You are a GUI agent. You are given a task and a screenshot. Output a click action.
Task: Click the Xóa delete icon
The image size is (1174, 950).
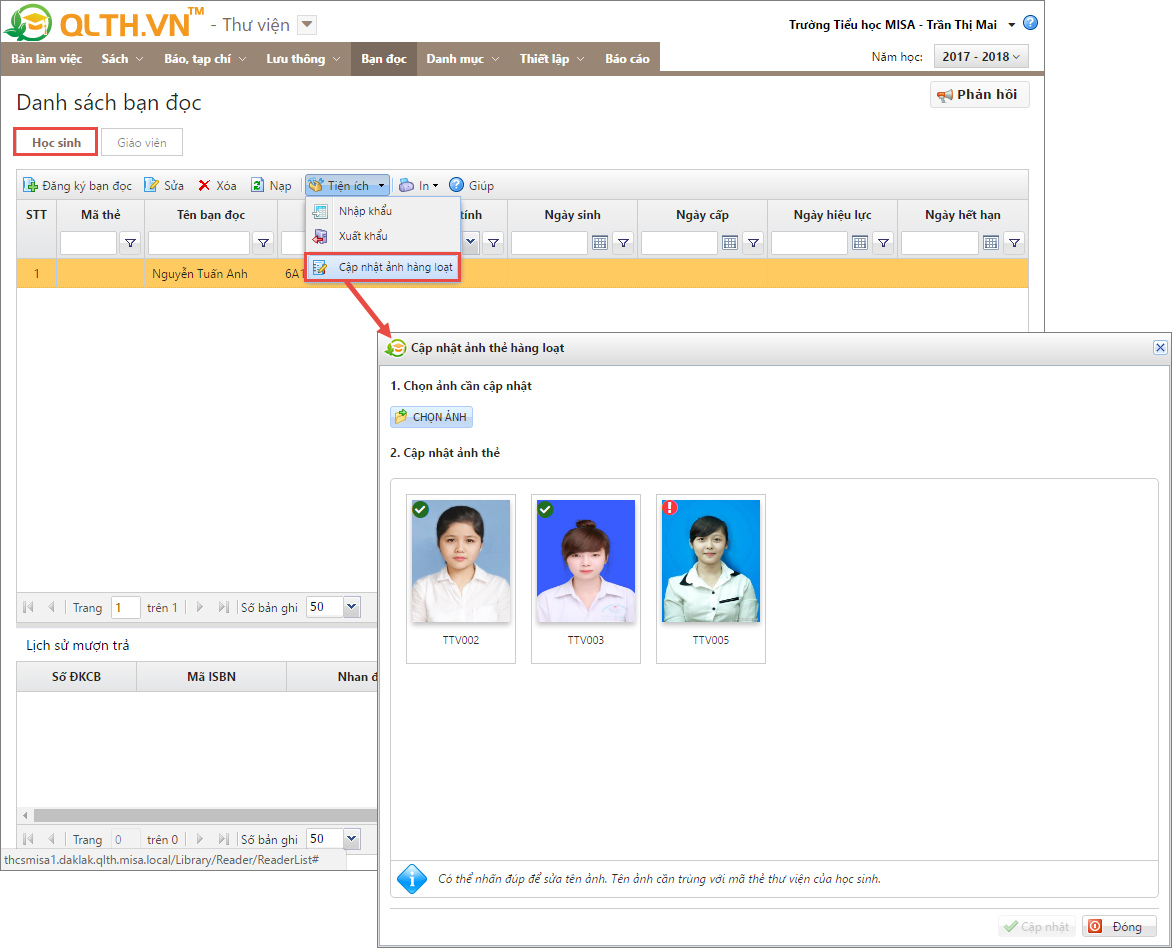click(205, 185)
